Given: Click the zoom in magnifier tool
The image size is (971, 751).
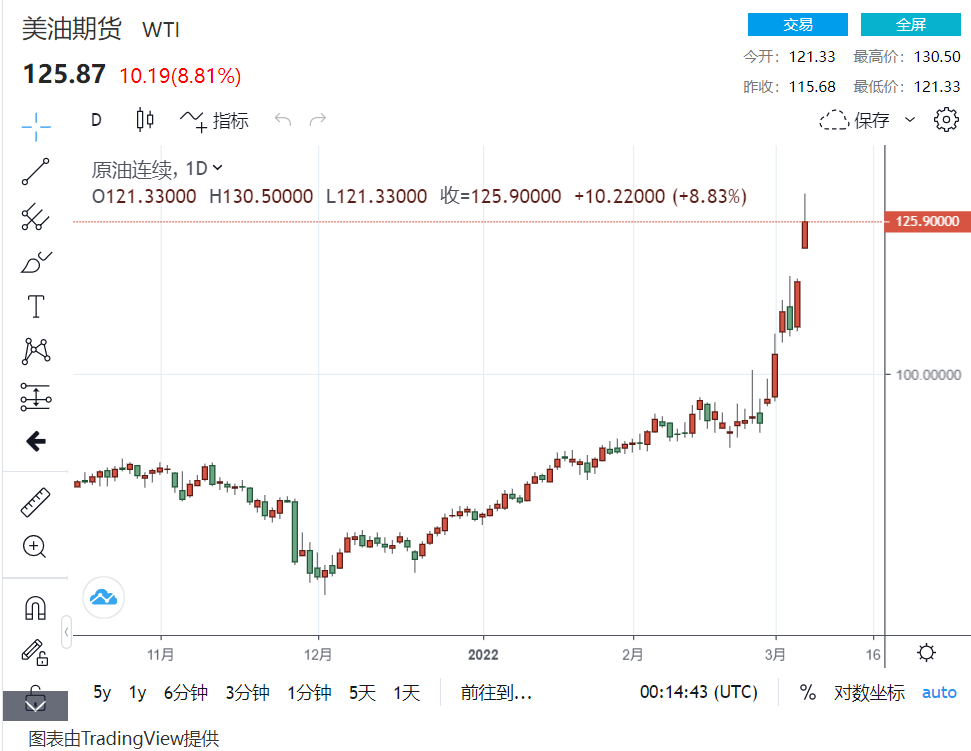Looking at the screenshot, I should pos(36,546).
